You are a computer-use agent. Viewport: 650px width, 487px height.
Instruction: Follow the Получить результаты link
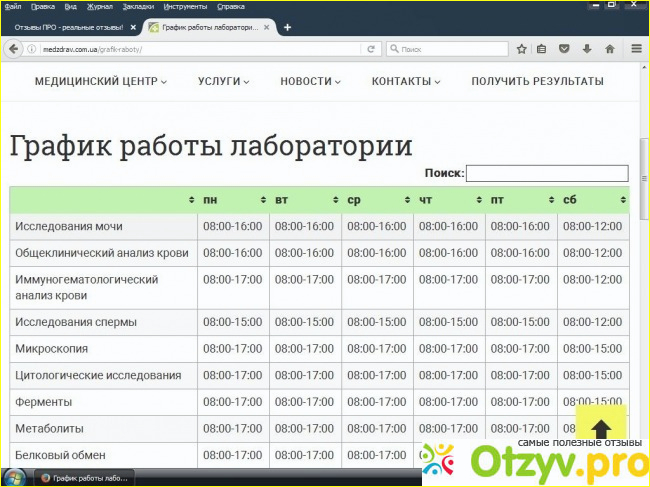tap(537, 81)
